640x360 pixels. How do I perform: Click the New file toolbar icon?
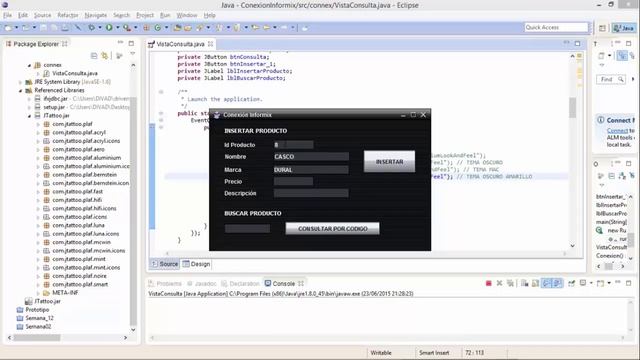click(8, 28)
